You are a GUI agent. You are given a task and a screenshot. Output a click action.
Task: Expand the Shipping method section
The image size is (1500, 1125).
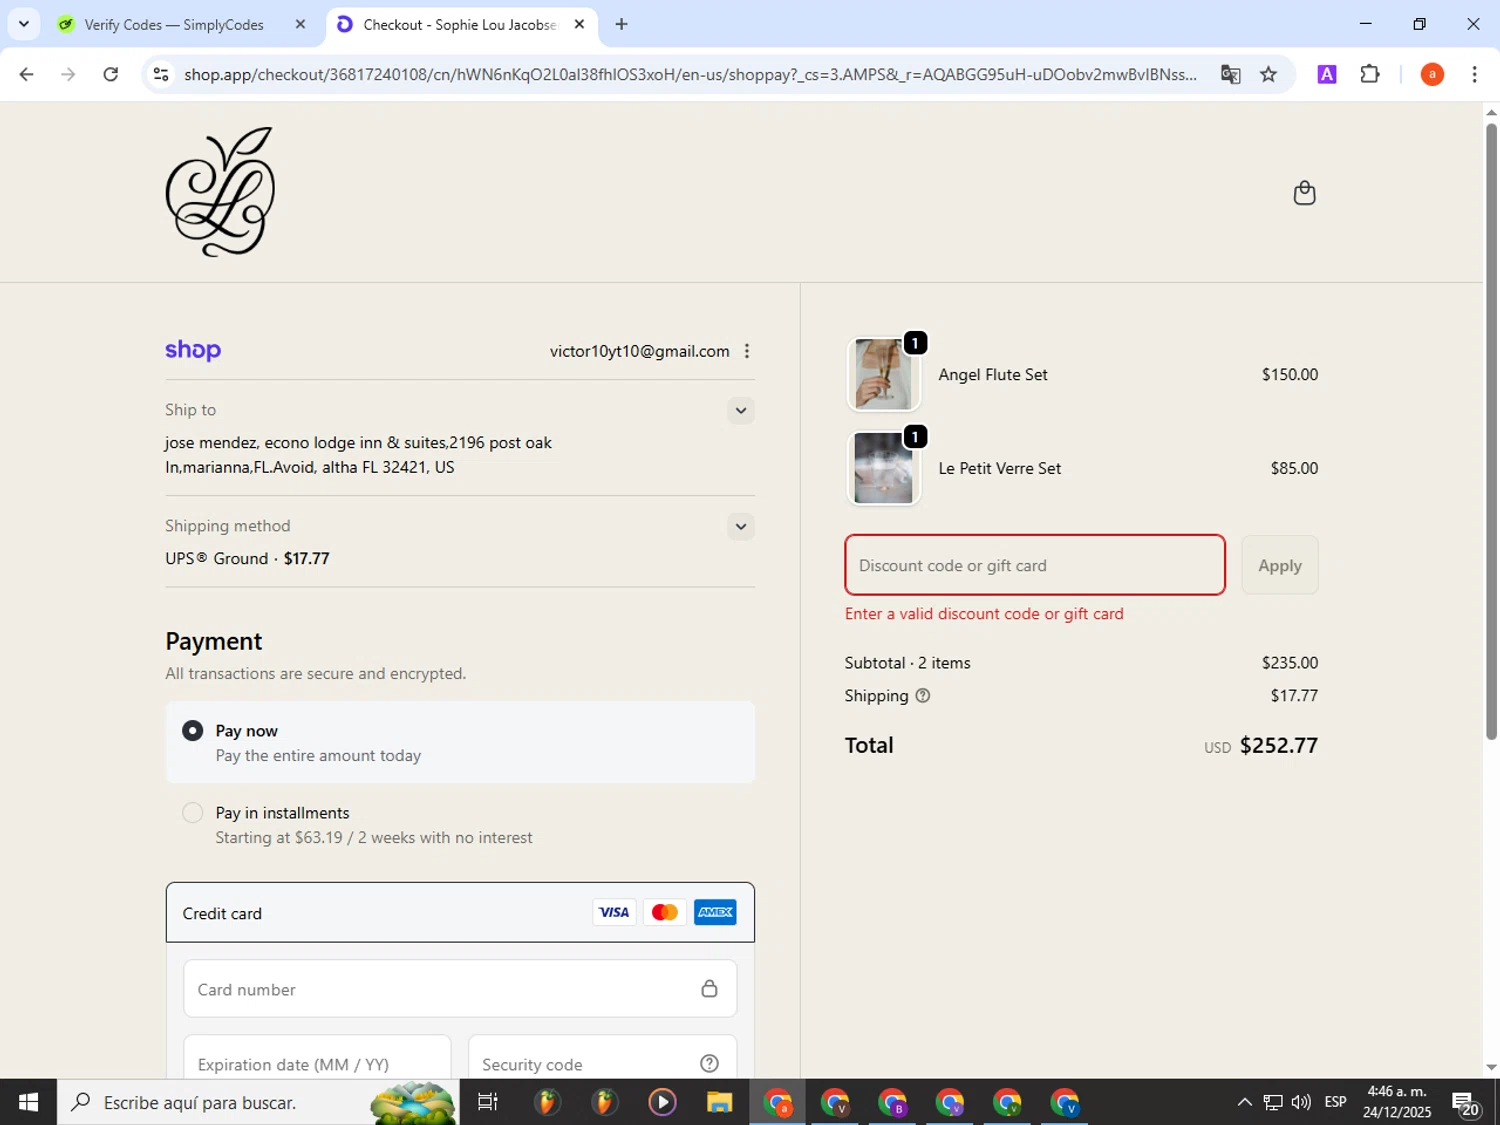(x=740, y=526)
